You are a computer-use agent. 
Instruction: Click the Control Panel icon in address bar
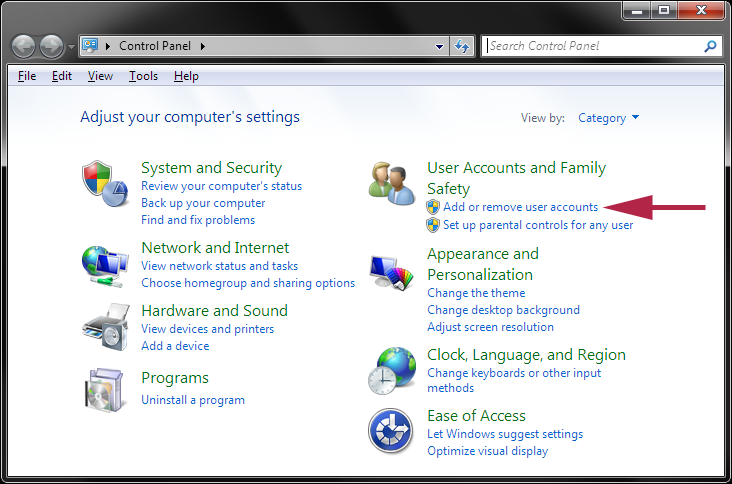coord(90,45)
